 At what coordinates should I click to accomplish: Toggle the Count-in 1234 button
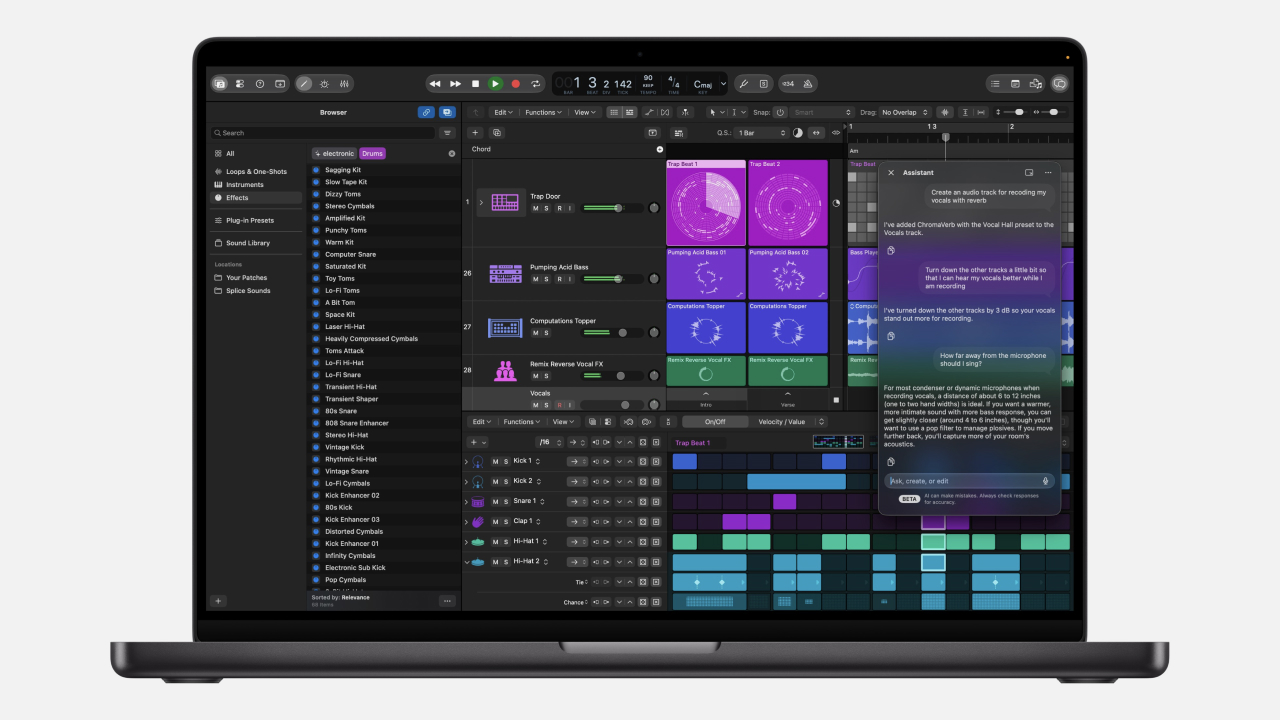tap(788, 84)
